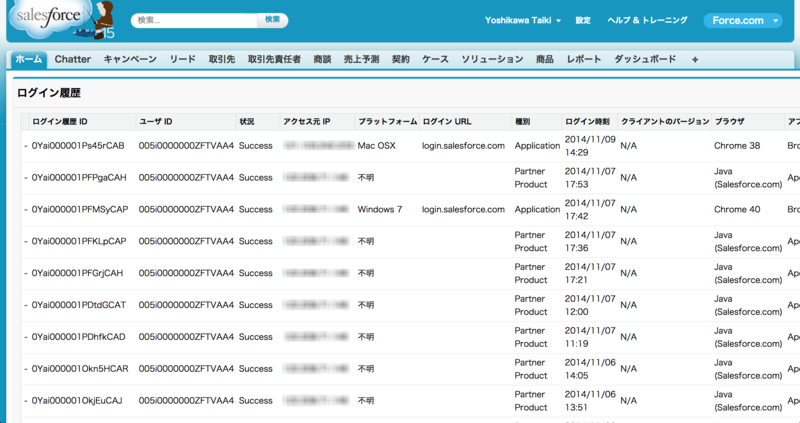Click the Mac OSX platform cell

click(377, 146)
